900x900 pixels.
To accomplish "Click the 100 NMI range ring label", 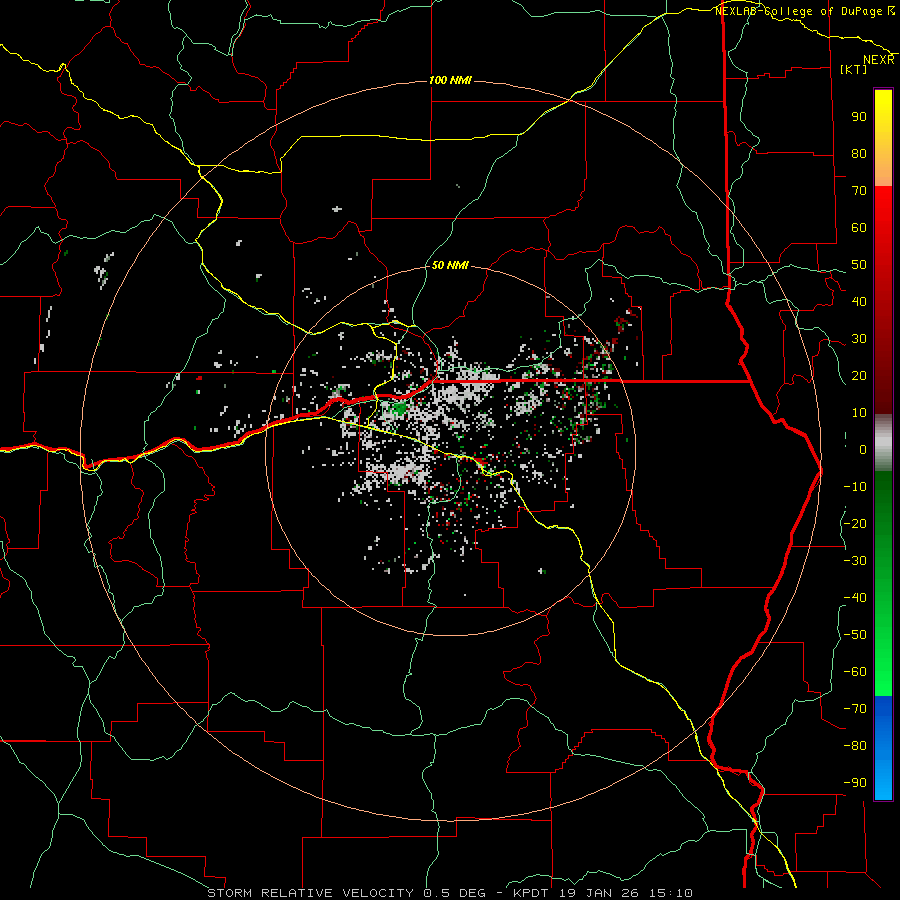I will click(x=451, y=80).
